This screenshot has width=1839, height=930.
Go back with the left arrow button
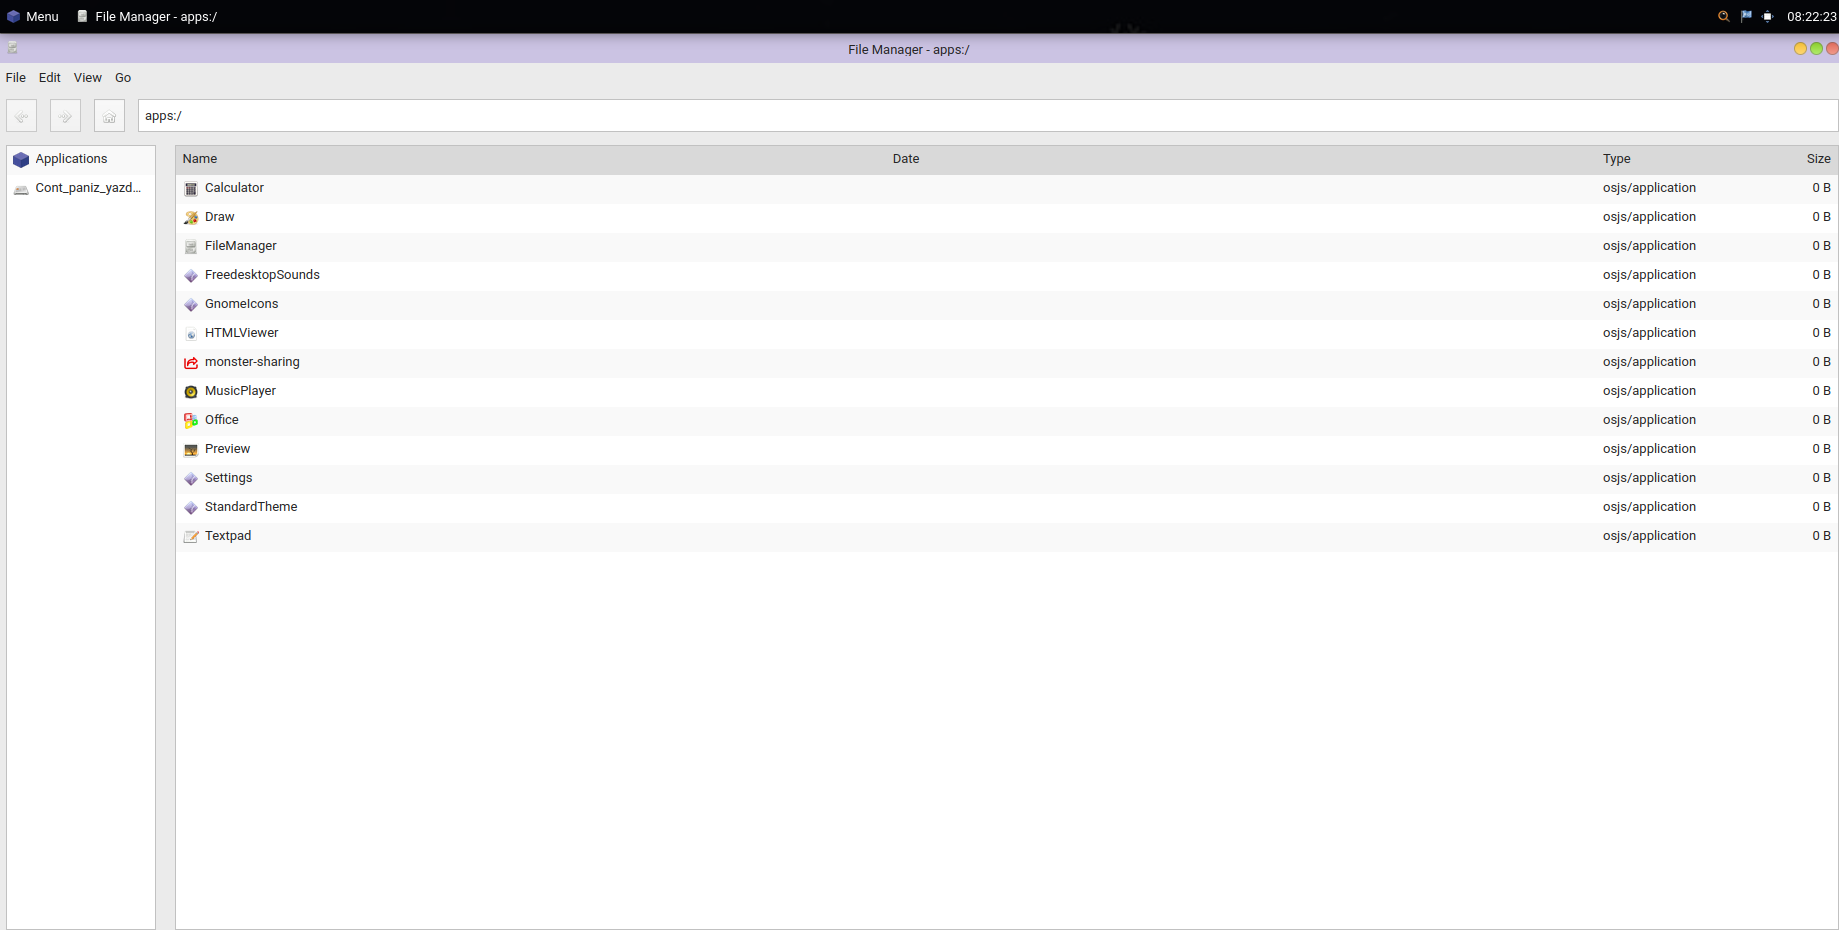tap(22, 116)
